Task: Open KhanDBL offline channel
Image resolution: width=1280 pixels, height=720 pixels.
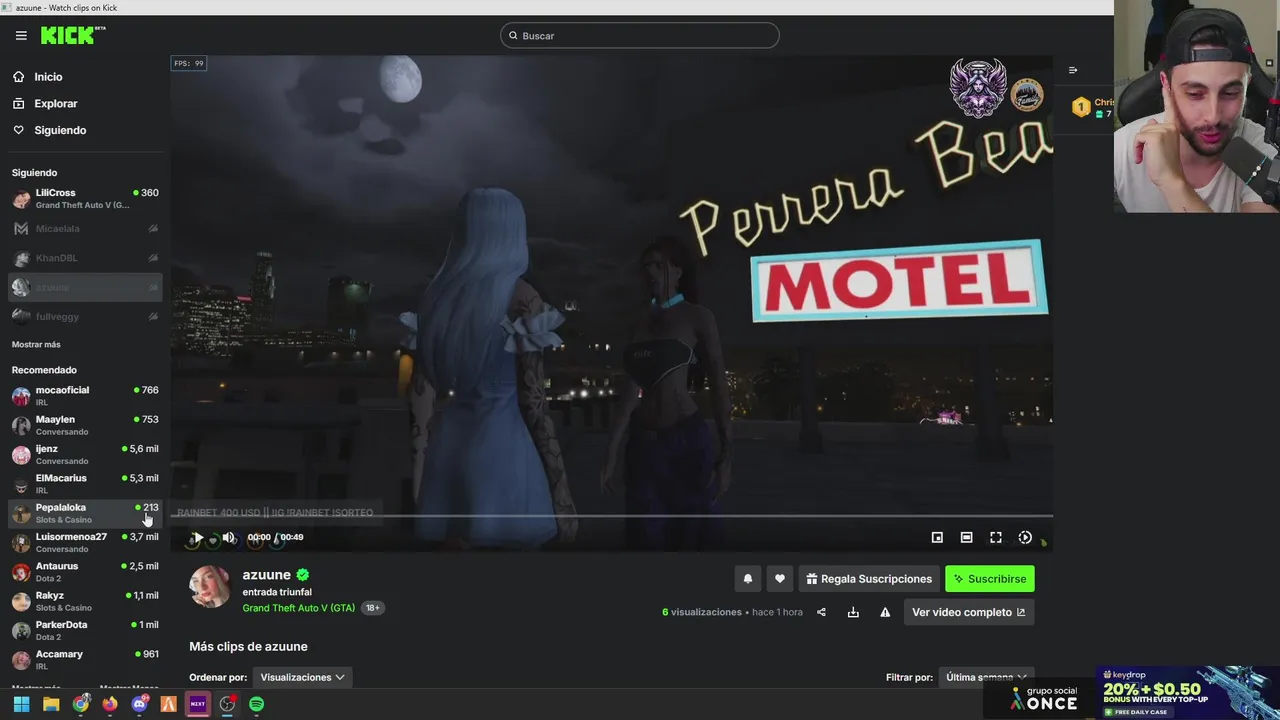Action: pos(85,258)
